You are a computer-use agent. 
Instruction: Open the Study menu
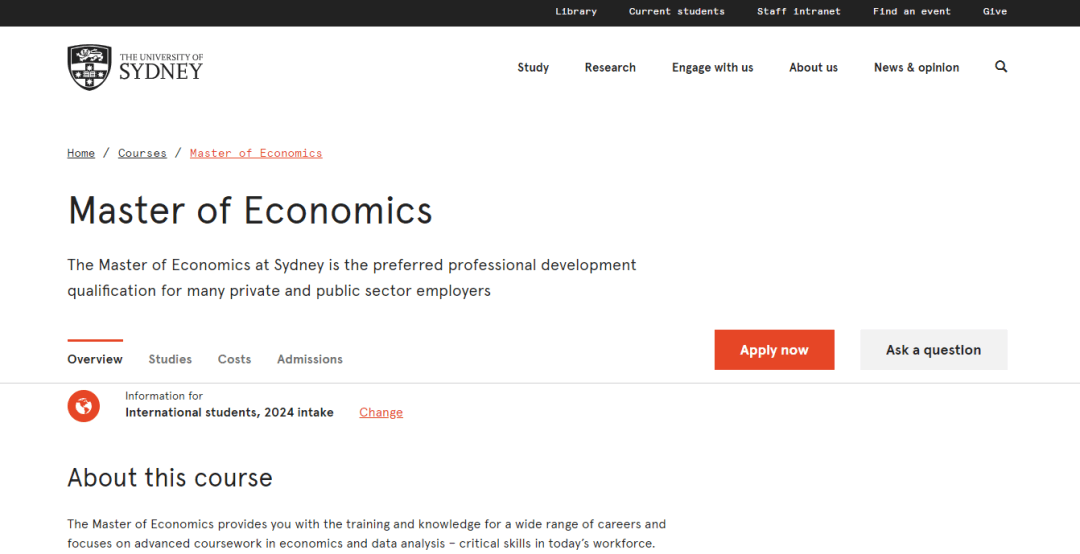[533, 68]
